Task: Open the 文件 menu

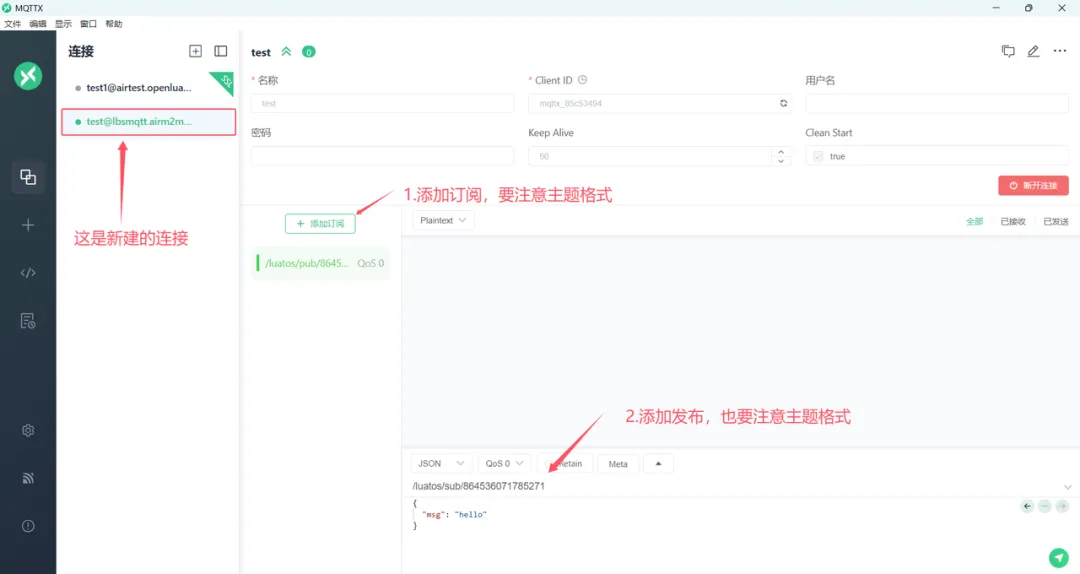Action: (x=12, y=24)
